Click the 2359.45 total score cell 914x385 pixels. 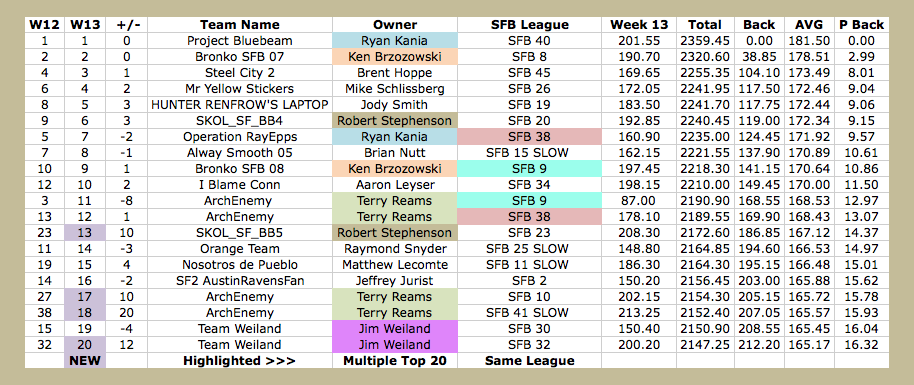click(705, 41)
